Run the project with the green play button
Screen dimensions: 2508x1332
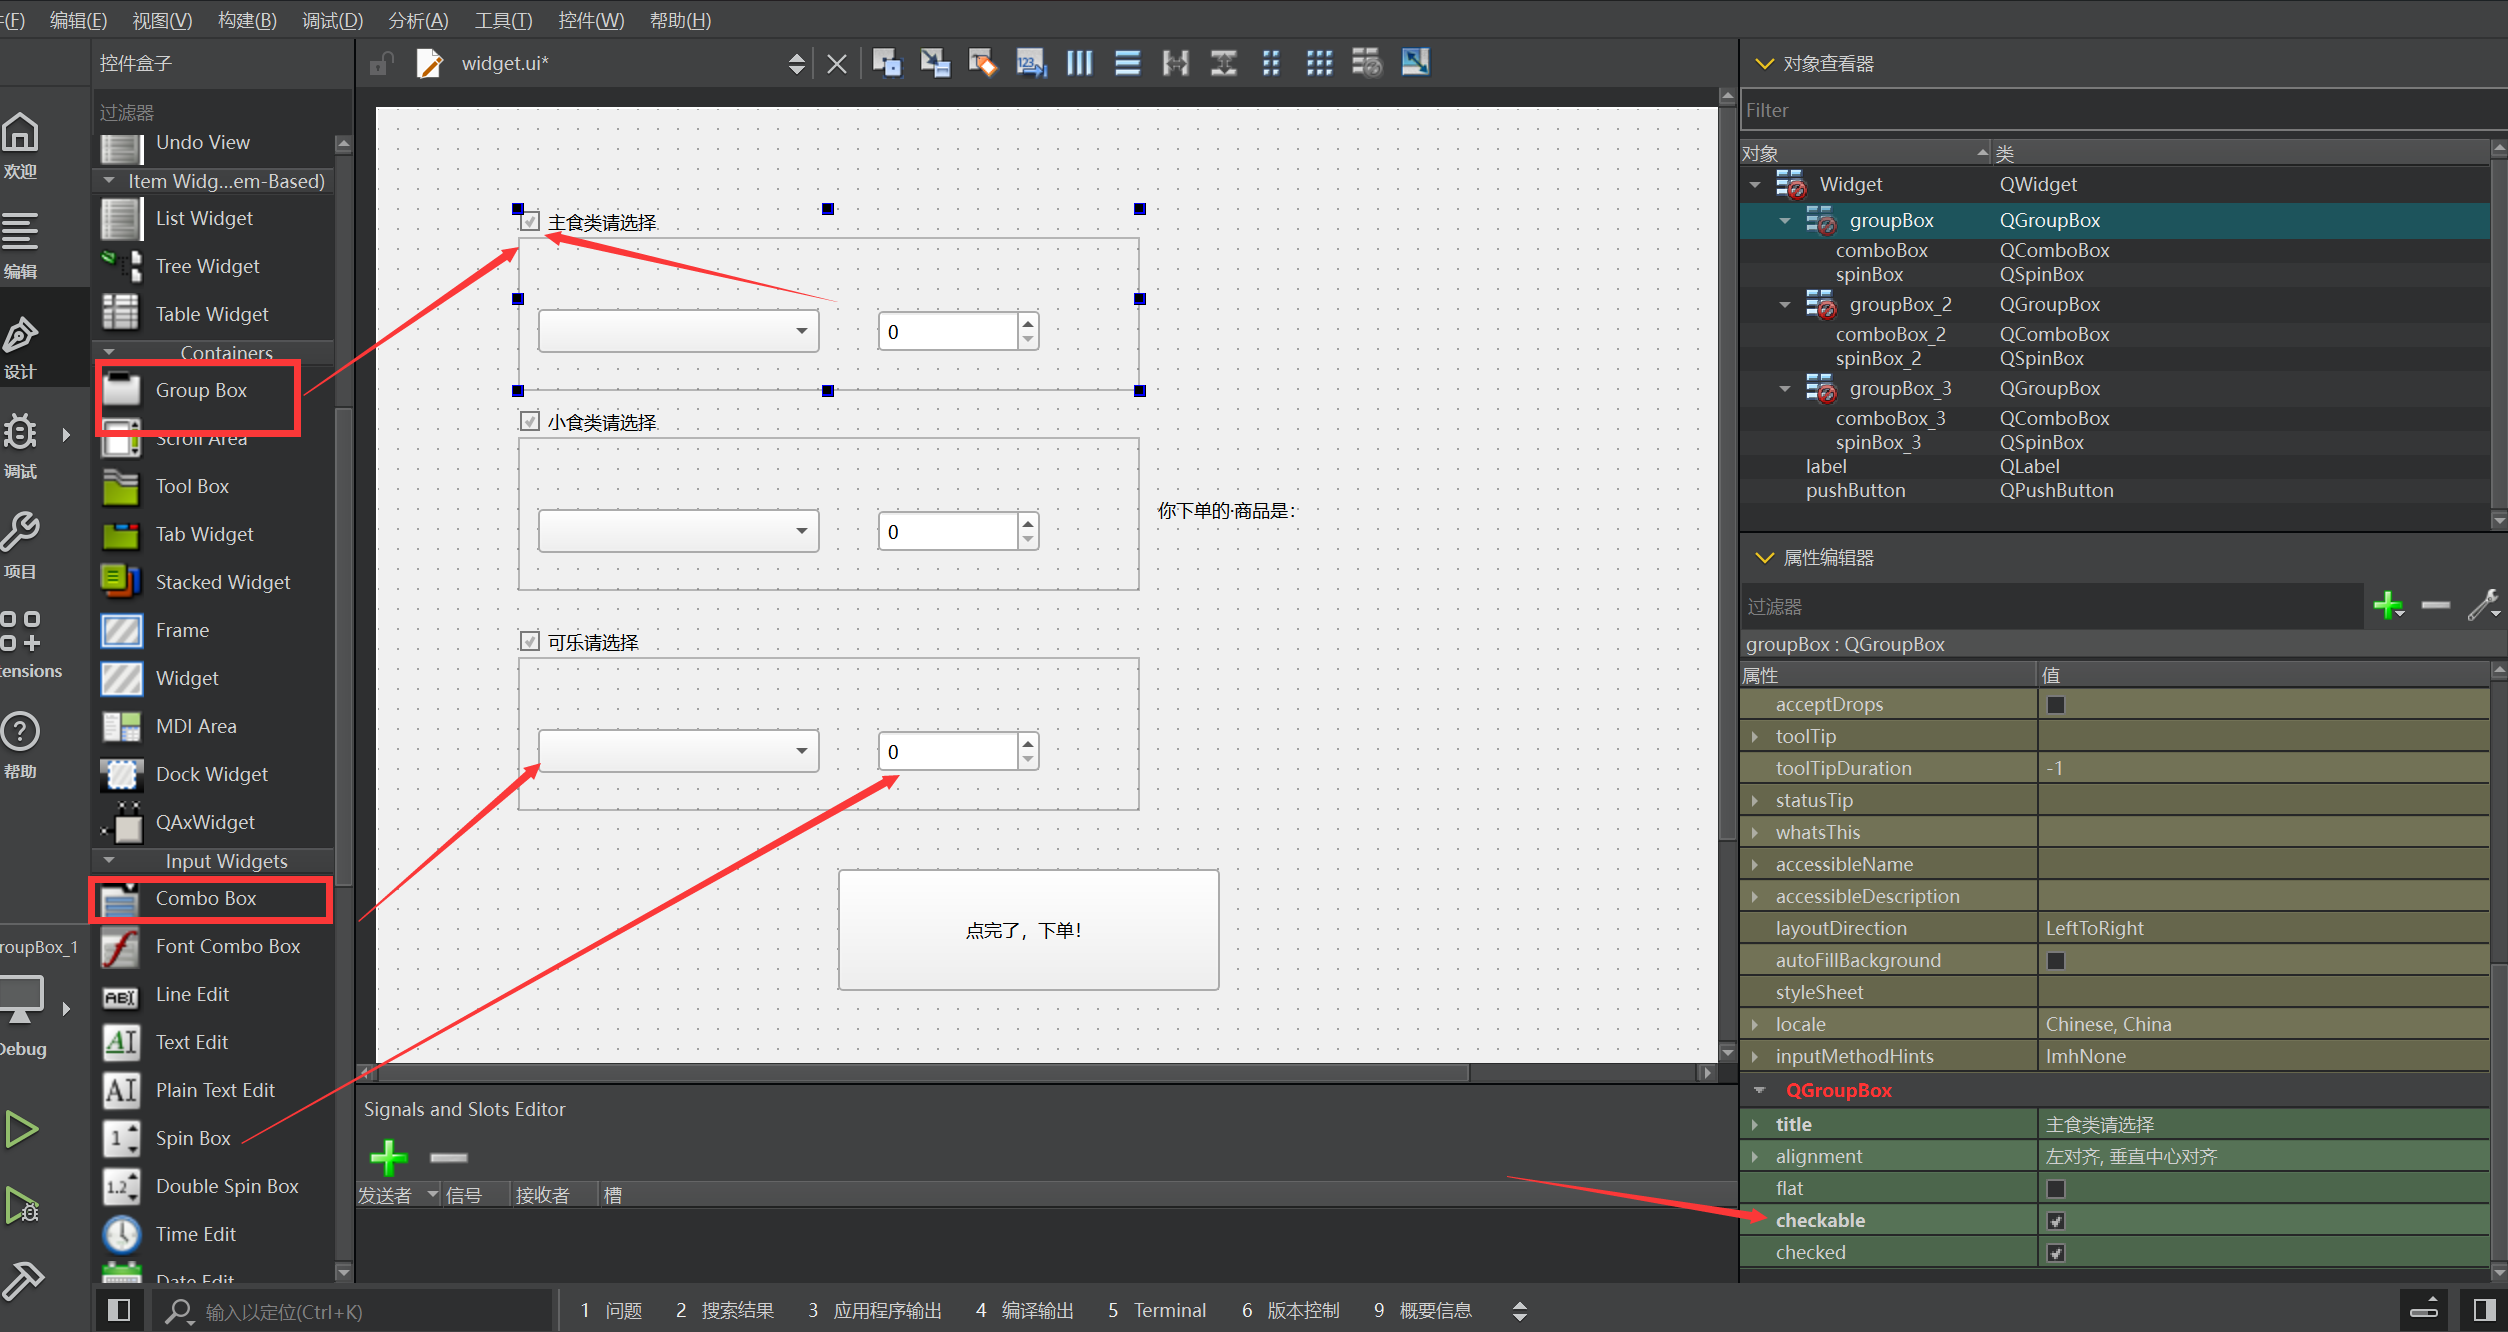tap(21, 1129)
